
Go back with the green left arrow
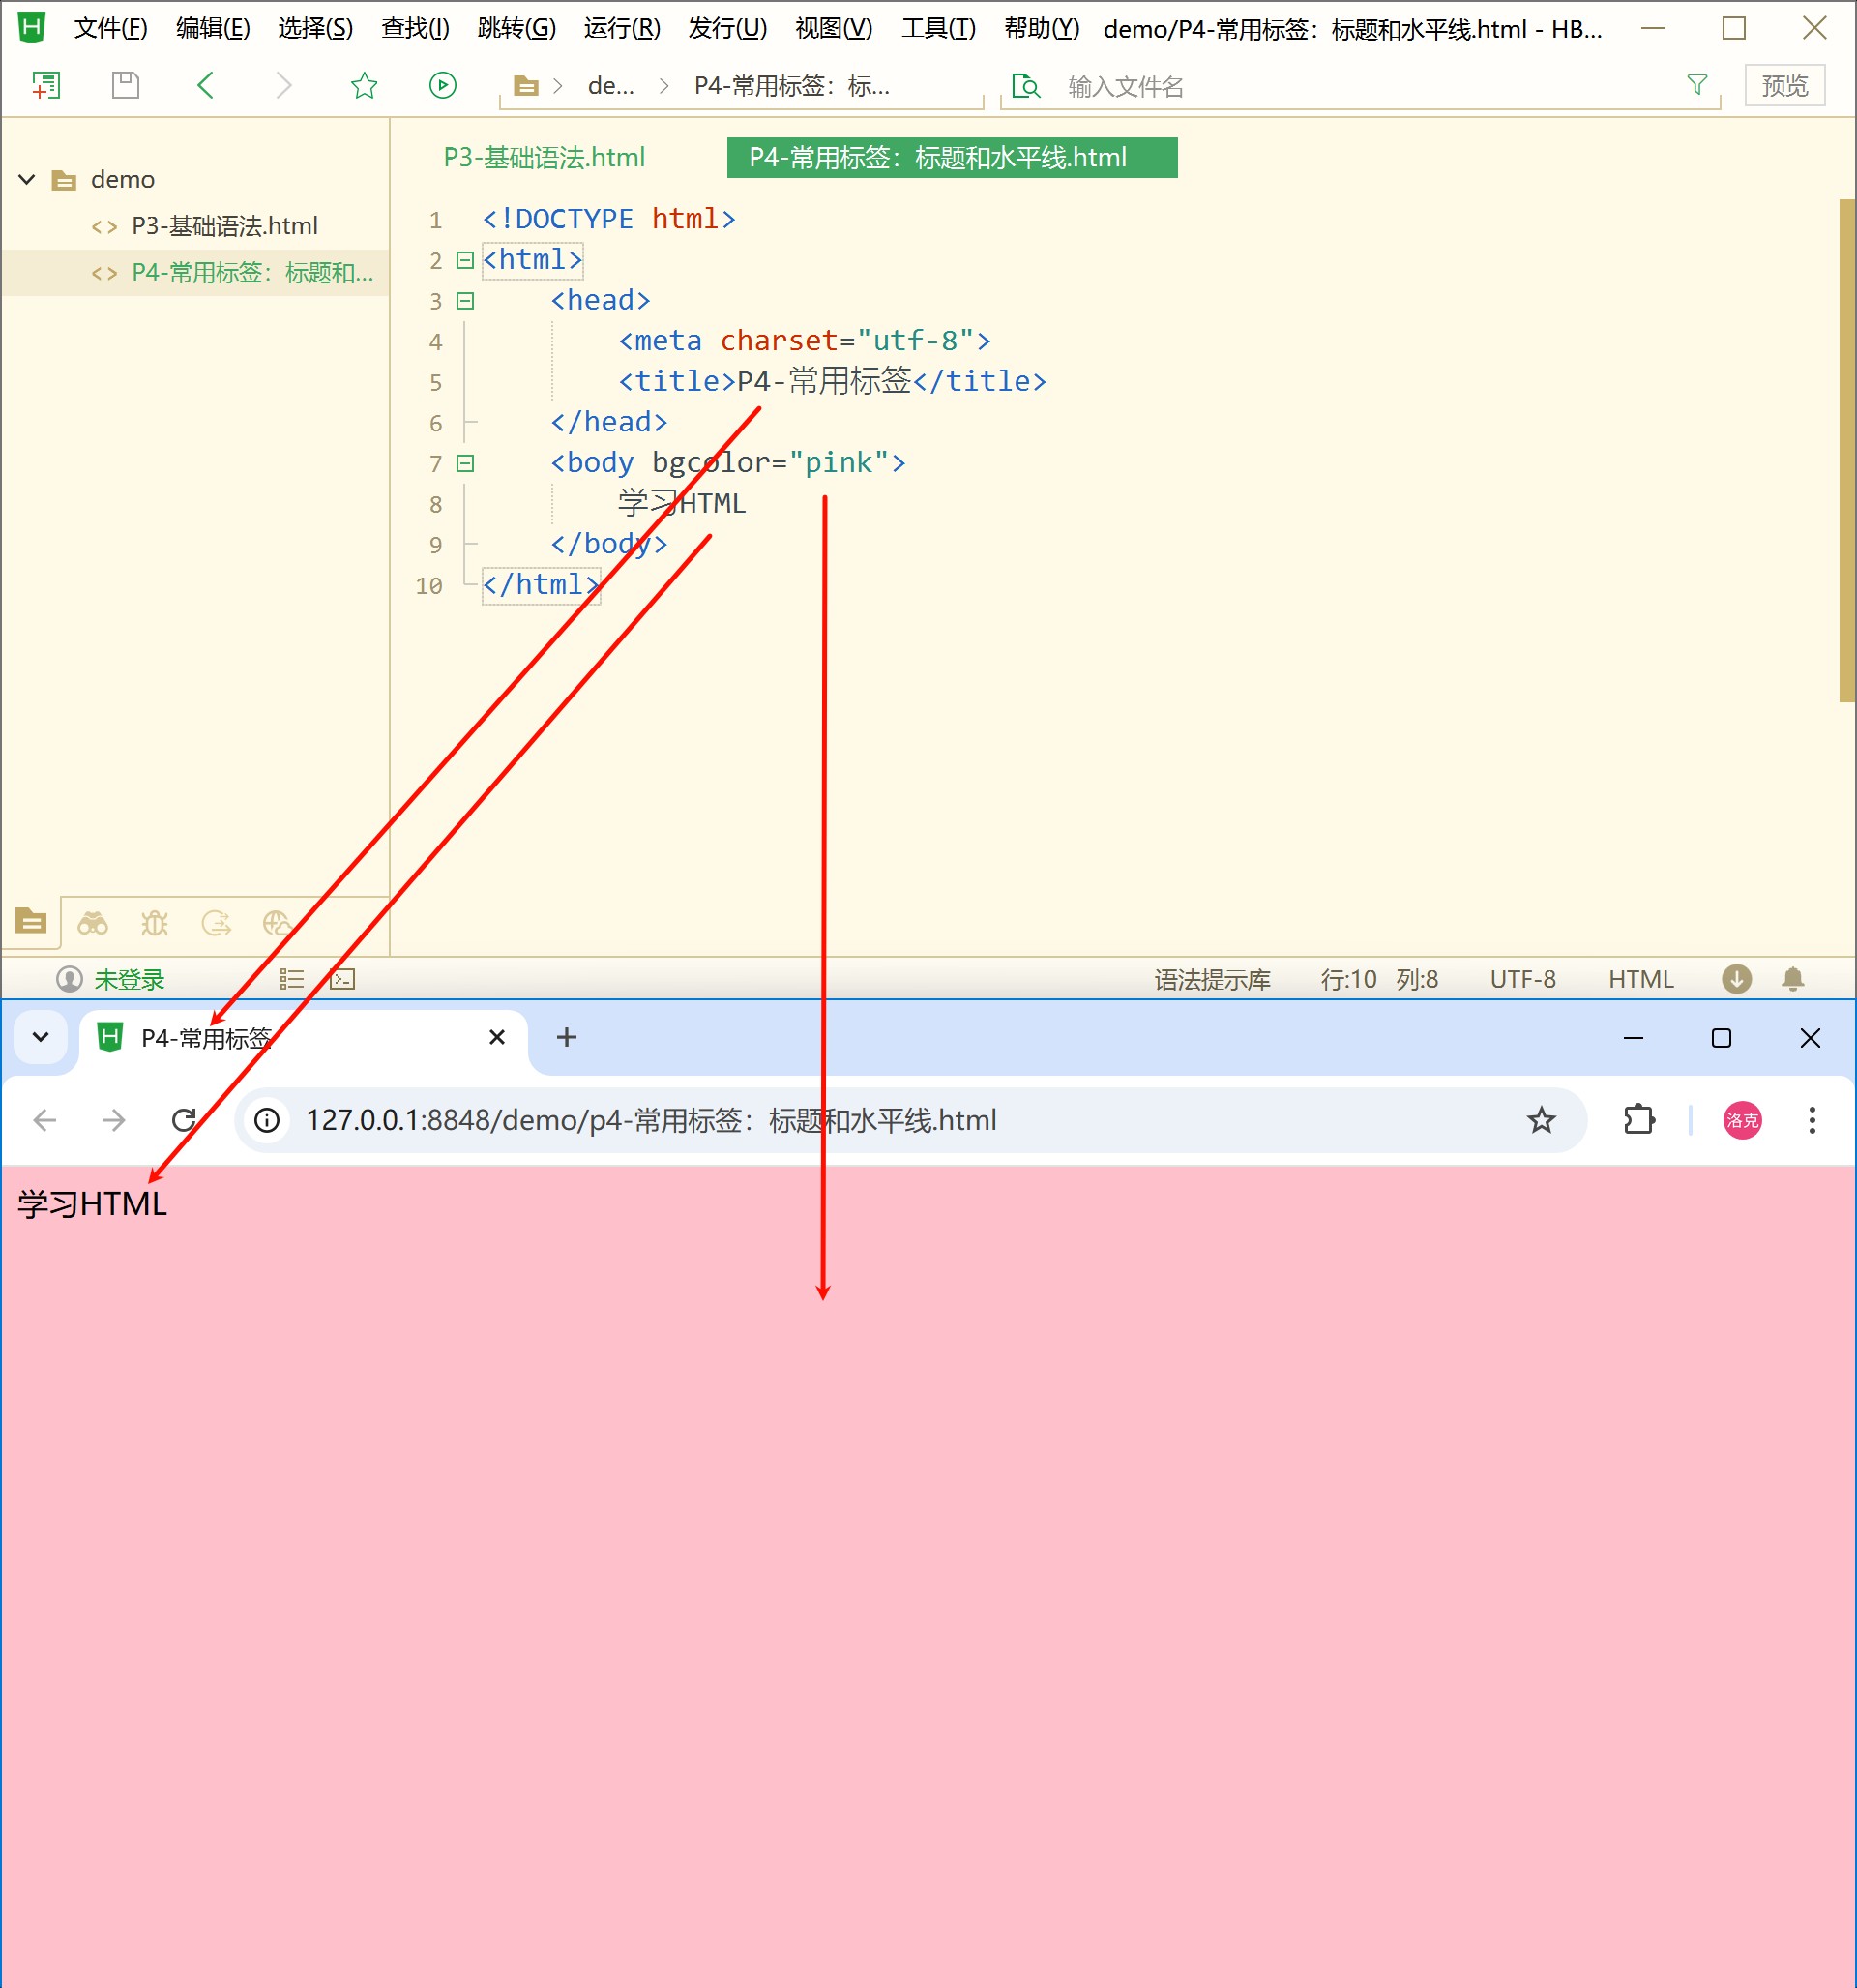[x=205, y=85]
